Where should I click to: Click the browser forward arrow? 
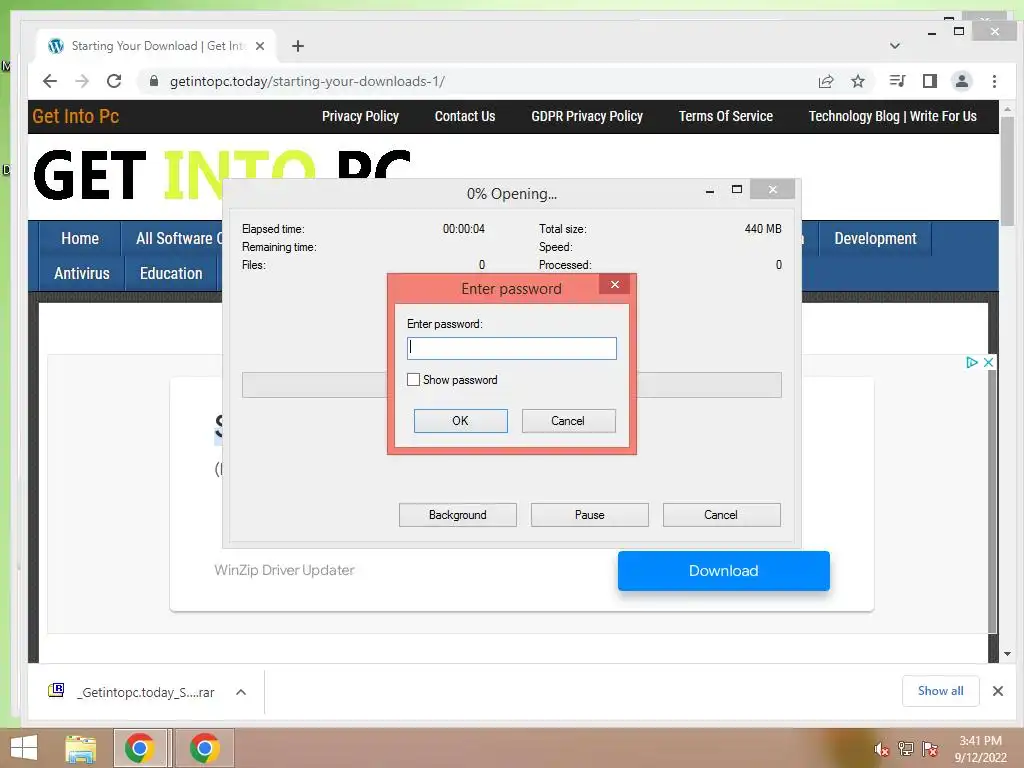[82, 81]
